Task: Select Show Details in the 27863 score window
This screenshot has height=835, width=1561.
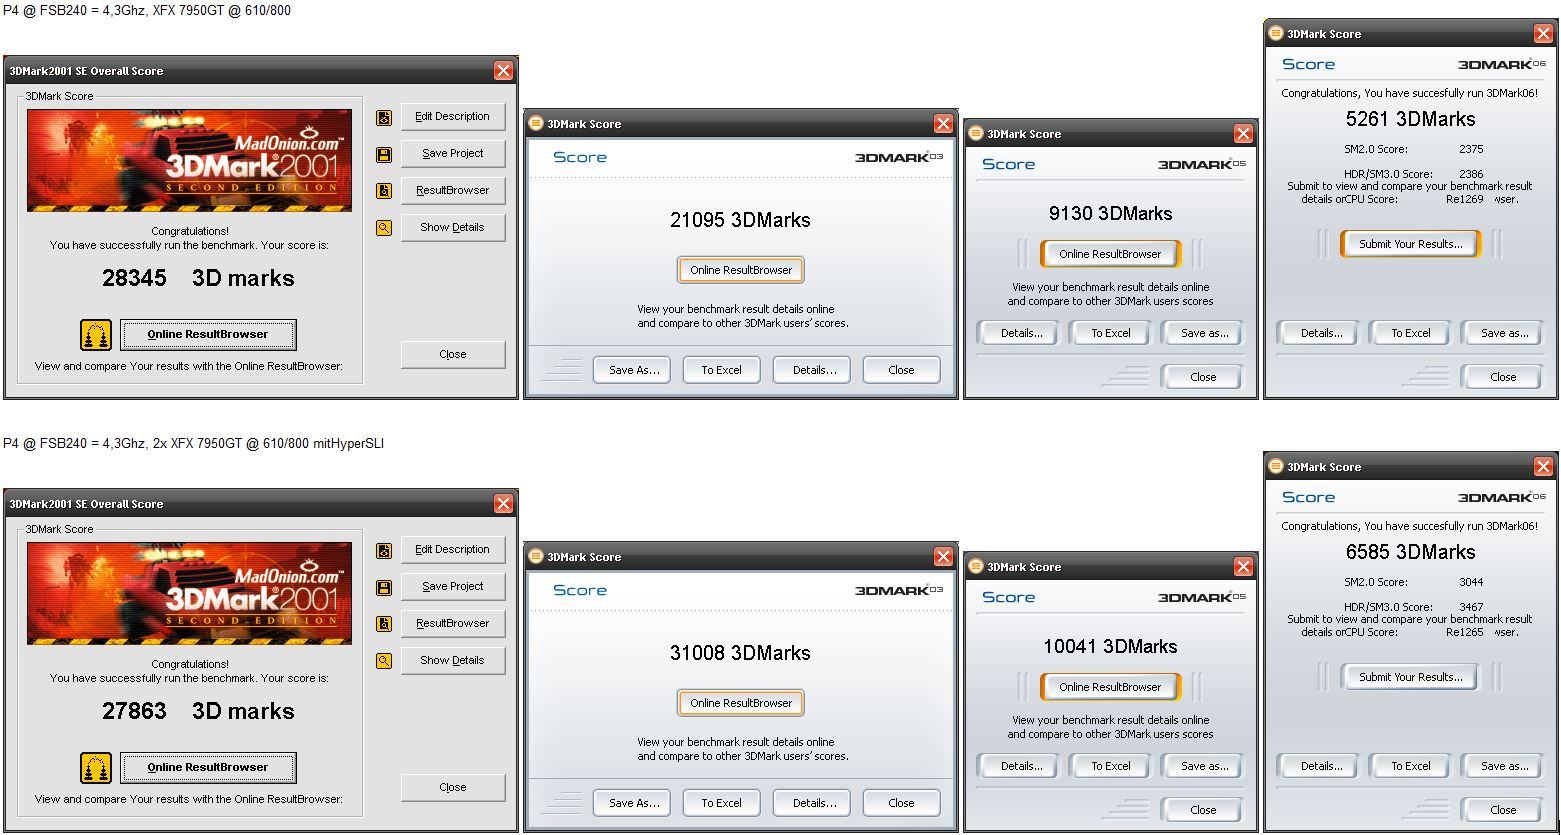Action: pos(453,660)
